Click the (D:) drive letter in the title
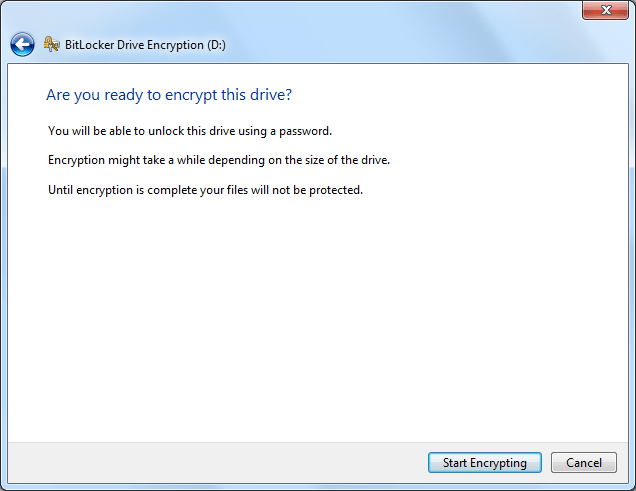The width and height of the screenshot is (636, 491). pyautogui.click(x=216, y=45)
